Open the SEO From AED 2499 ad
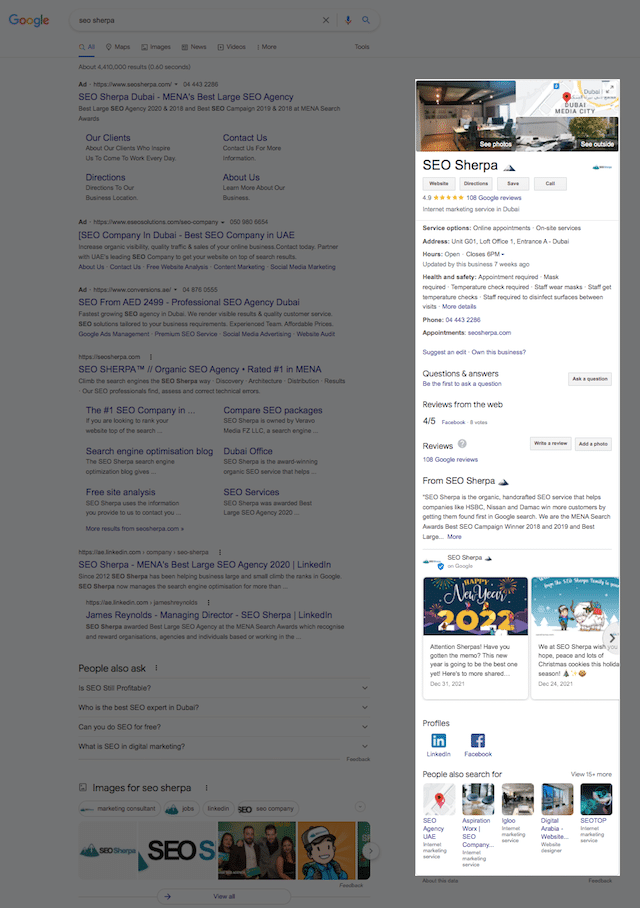This screenshot has width=640, height=908. point(189,302)
